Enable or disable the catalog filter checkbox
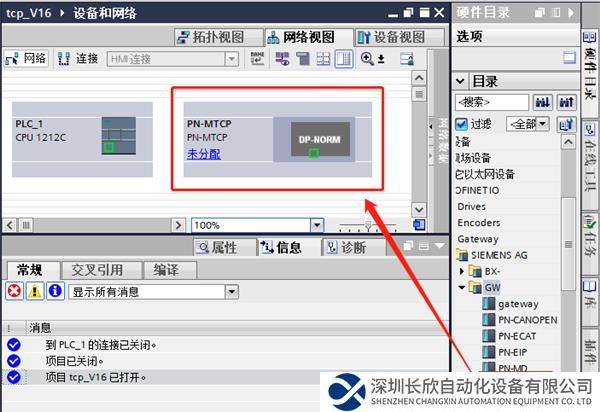 [461, 124]
